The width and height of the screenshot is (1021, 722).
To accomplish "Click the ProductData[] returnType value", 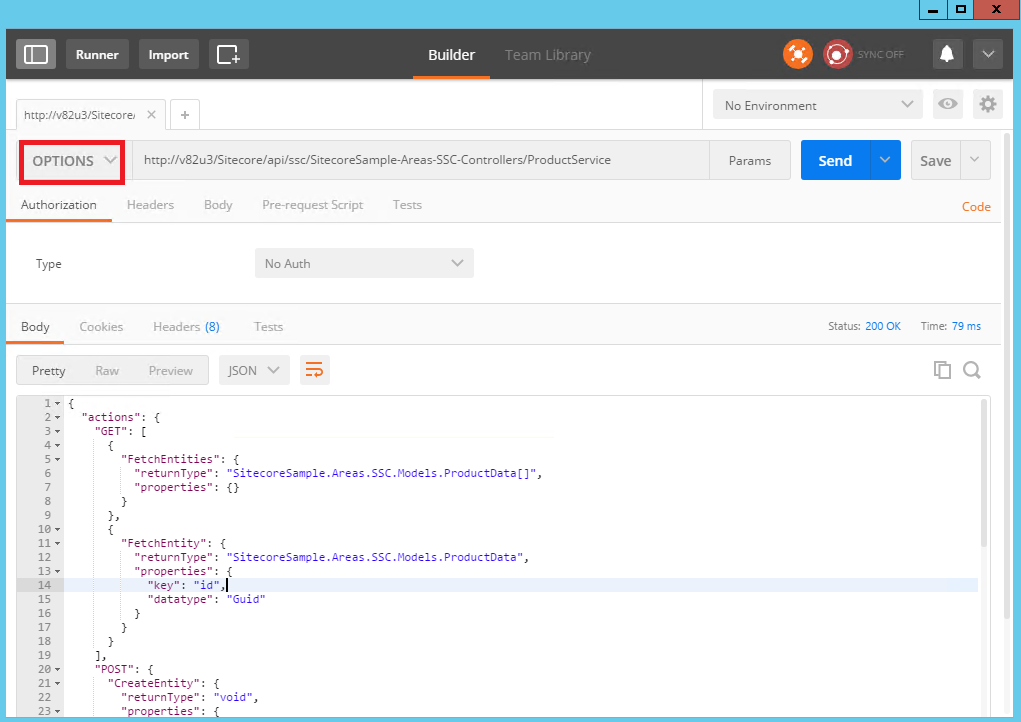I will pyautogui.click(x=382, y=473).
